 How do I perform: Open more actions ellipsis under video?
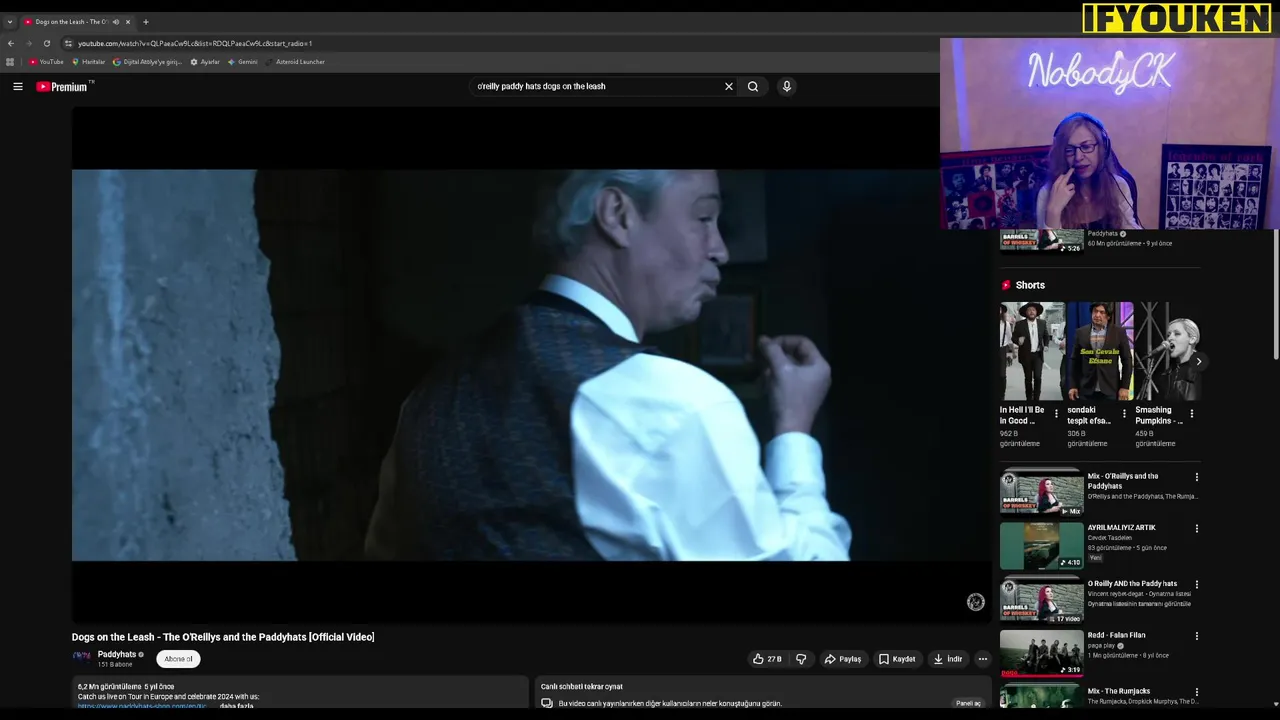pyautogui.click(x=983, y=659)
